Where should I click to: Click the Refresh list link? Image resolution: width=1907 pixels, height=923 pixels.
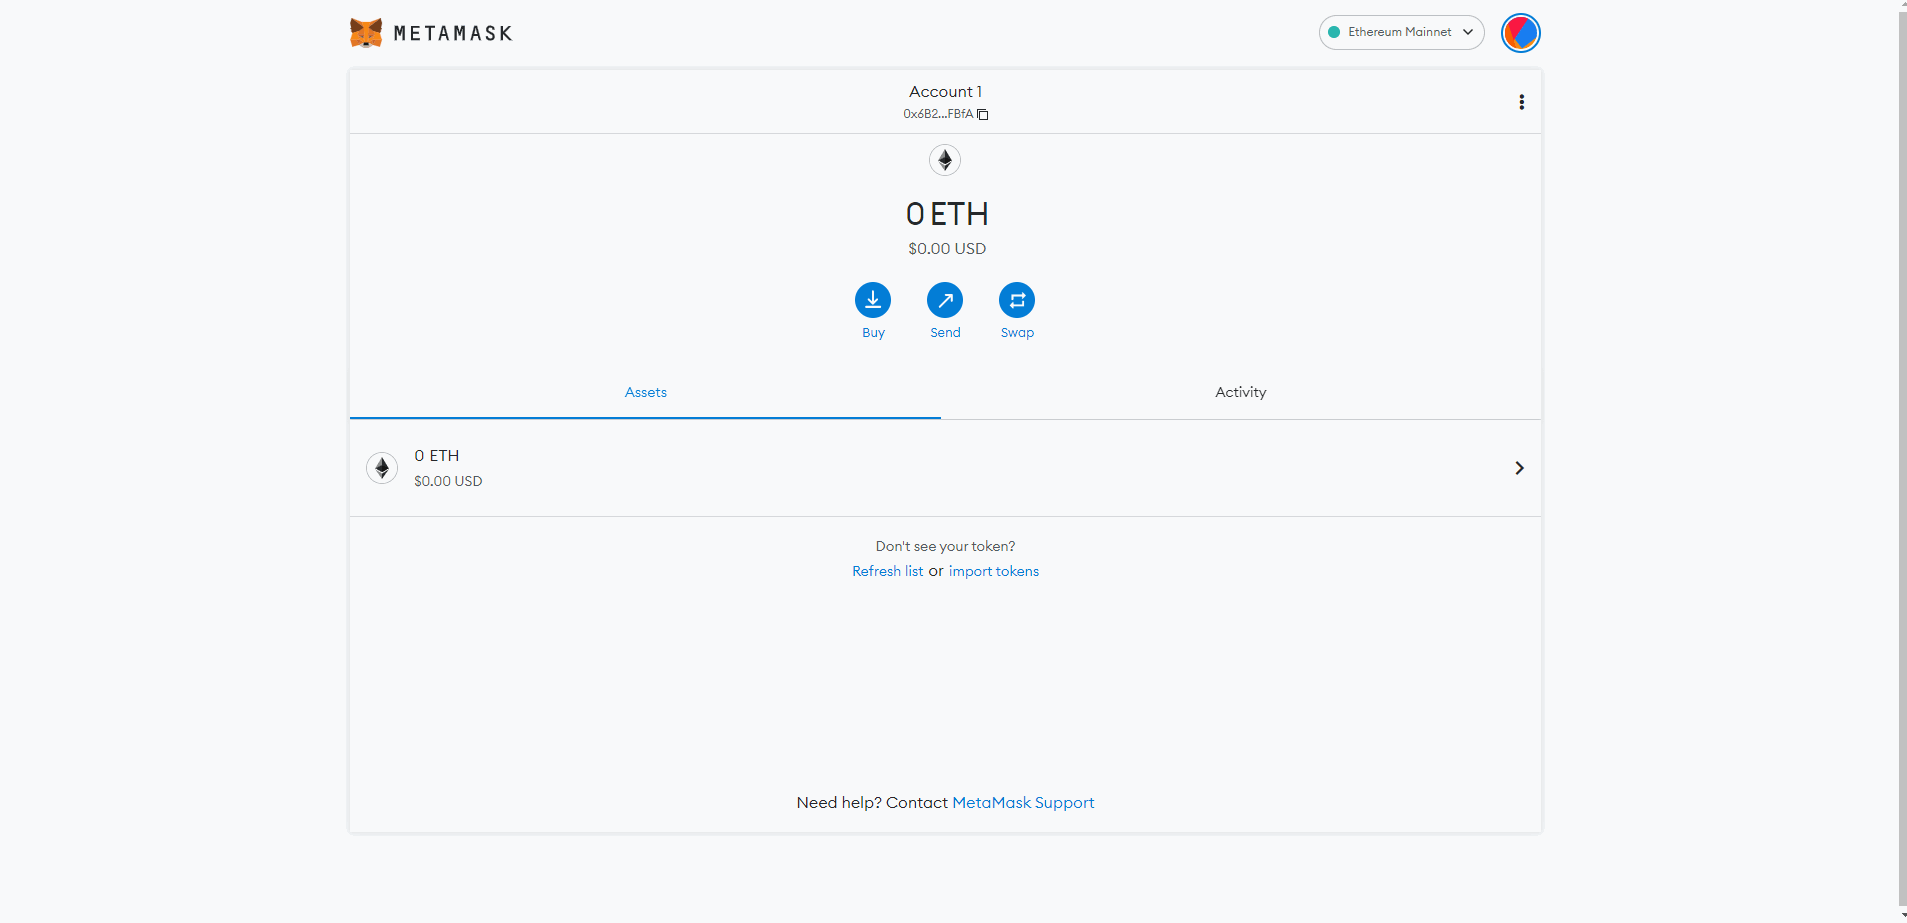pos(887,571)
